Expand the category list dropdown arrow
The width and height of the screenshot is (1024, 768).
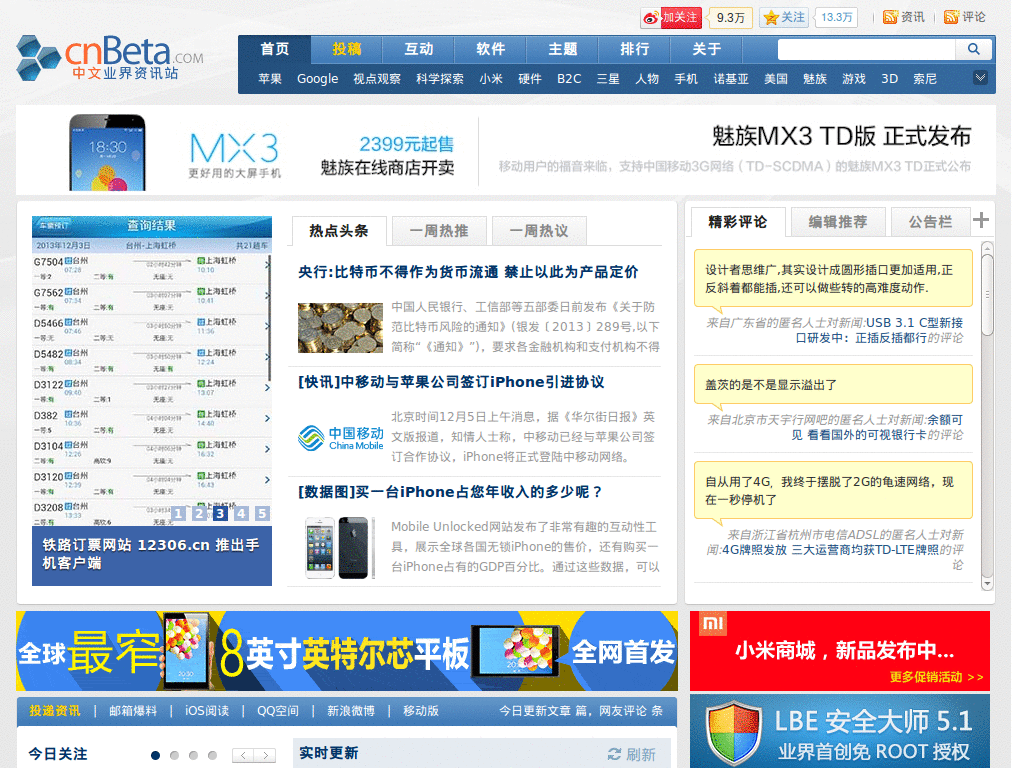coord(980,78)
